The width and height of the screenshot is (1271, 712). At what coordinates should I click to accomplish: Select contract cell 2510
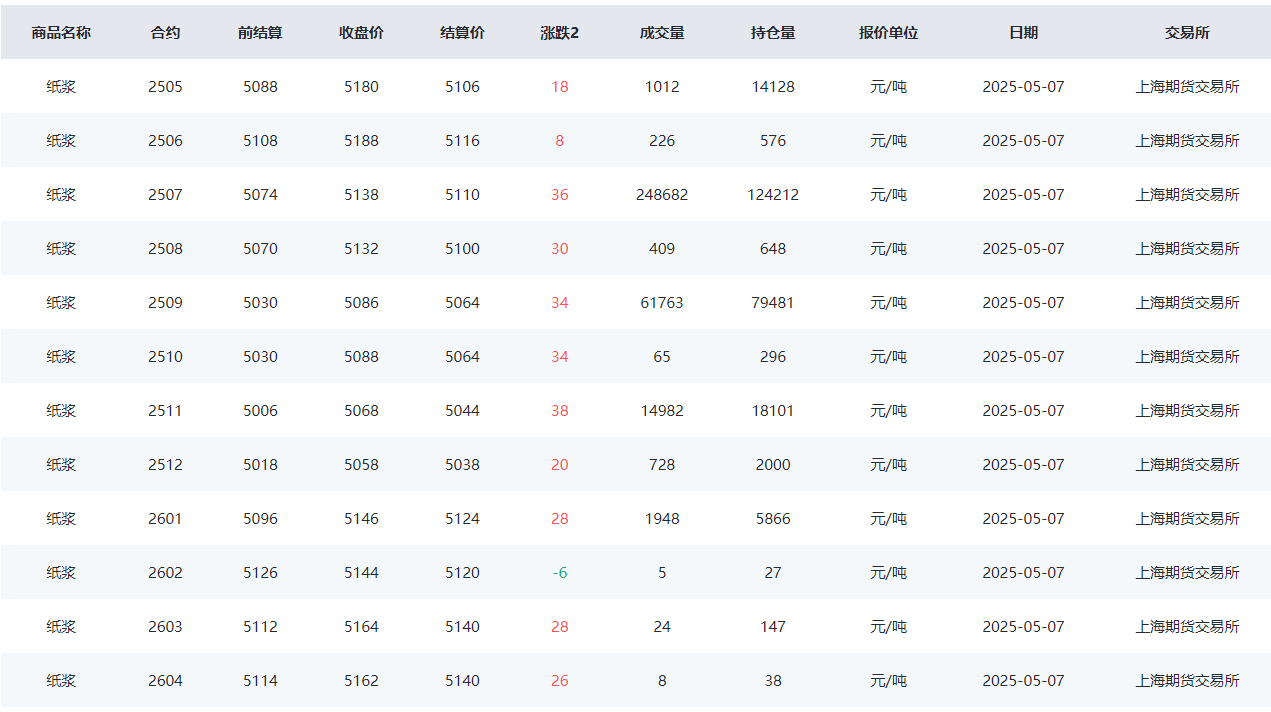[165, 357]
